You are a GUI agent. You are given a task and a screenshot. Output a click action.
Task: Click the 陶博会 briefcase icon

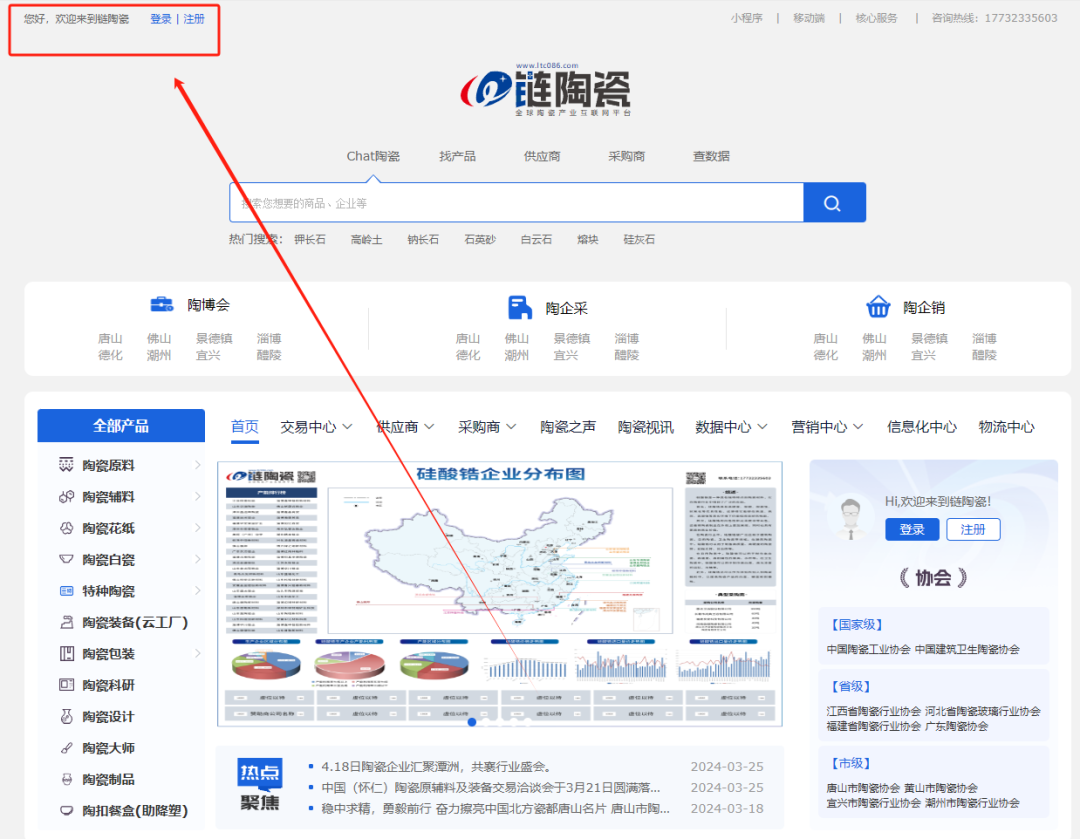[x=163, y=305]
